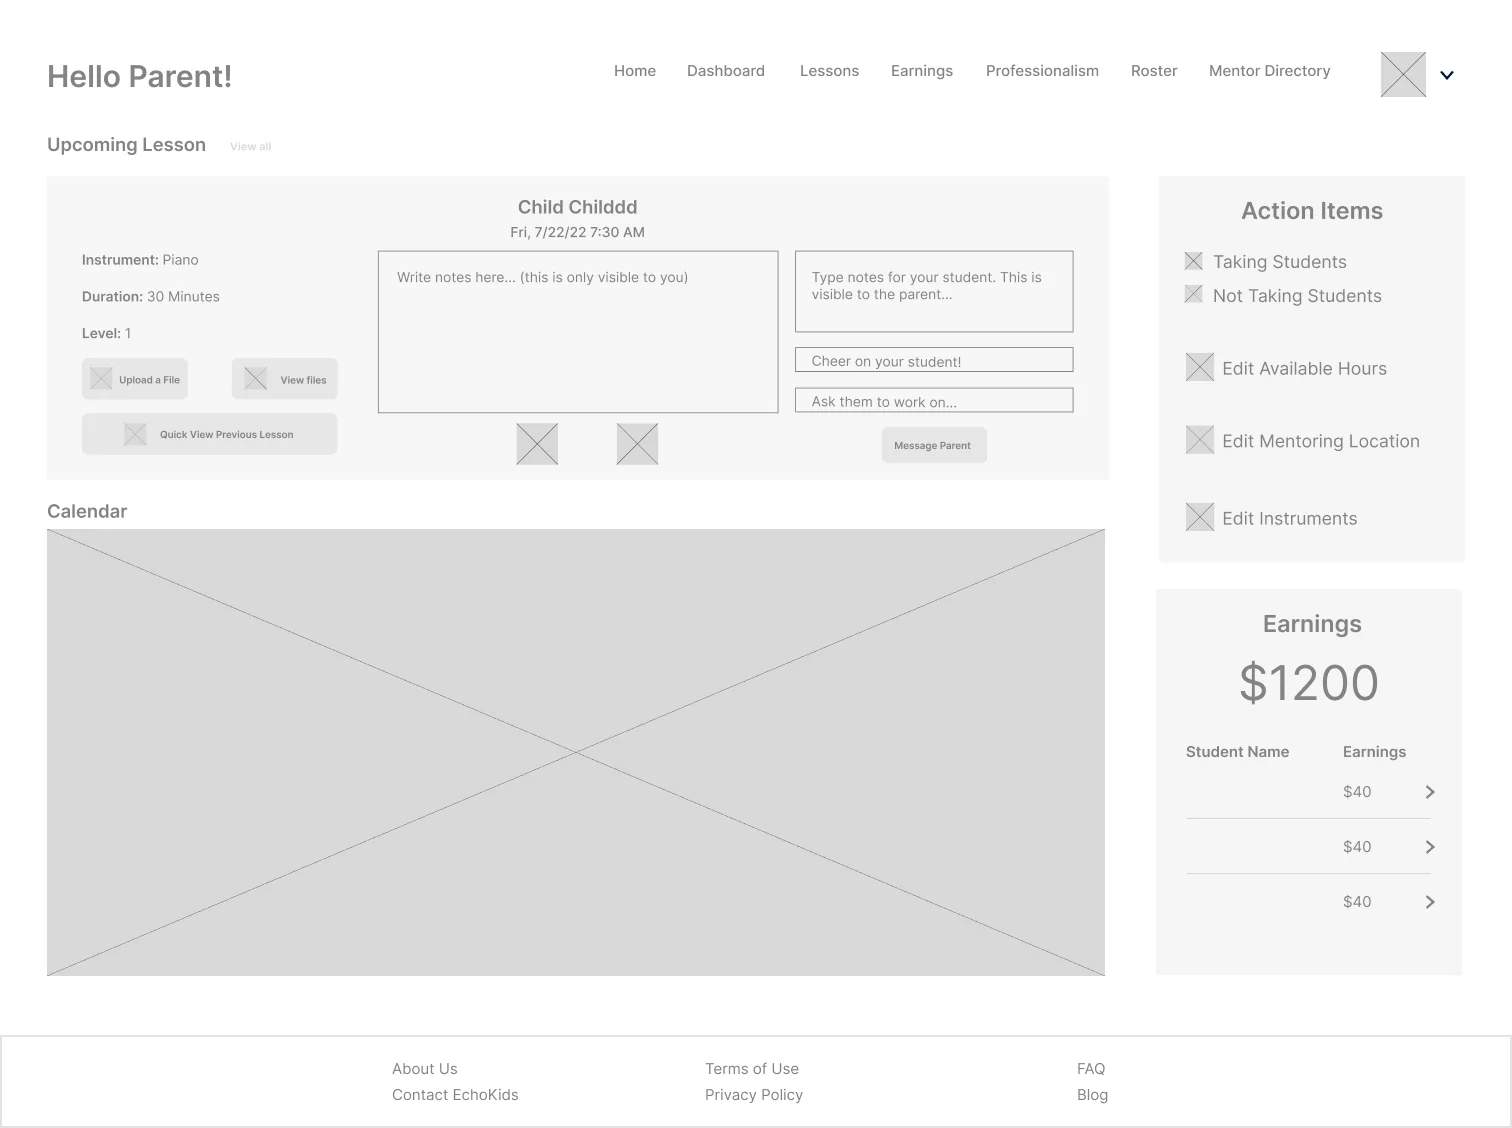Click the Edit Available Hours icon
This screenshot has height=1128, width=1512.
tap(1199, 367)
